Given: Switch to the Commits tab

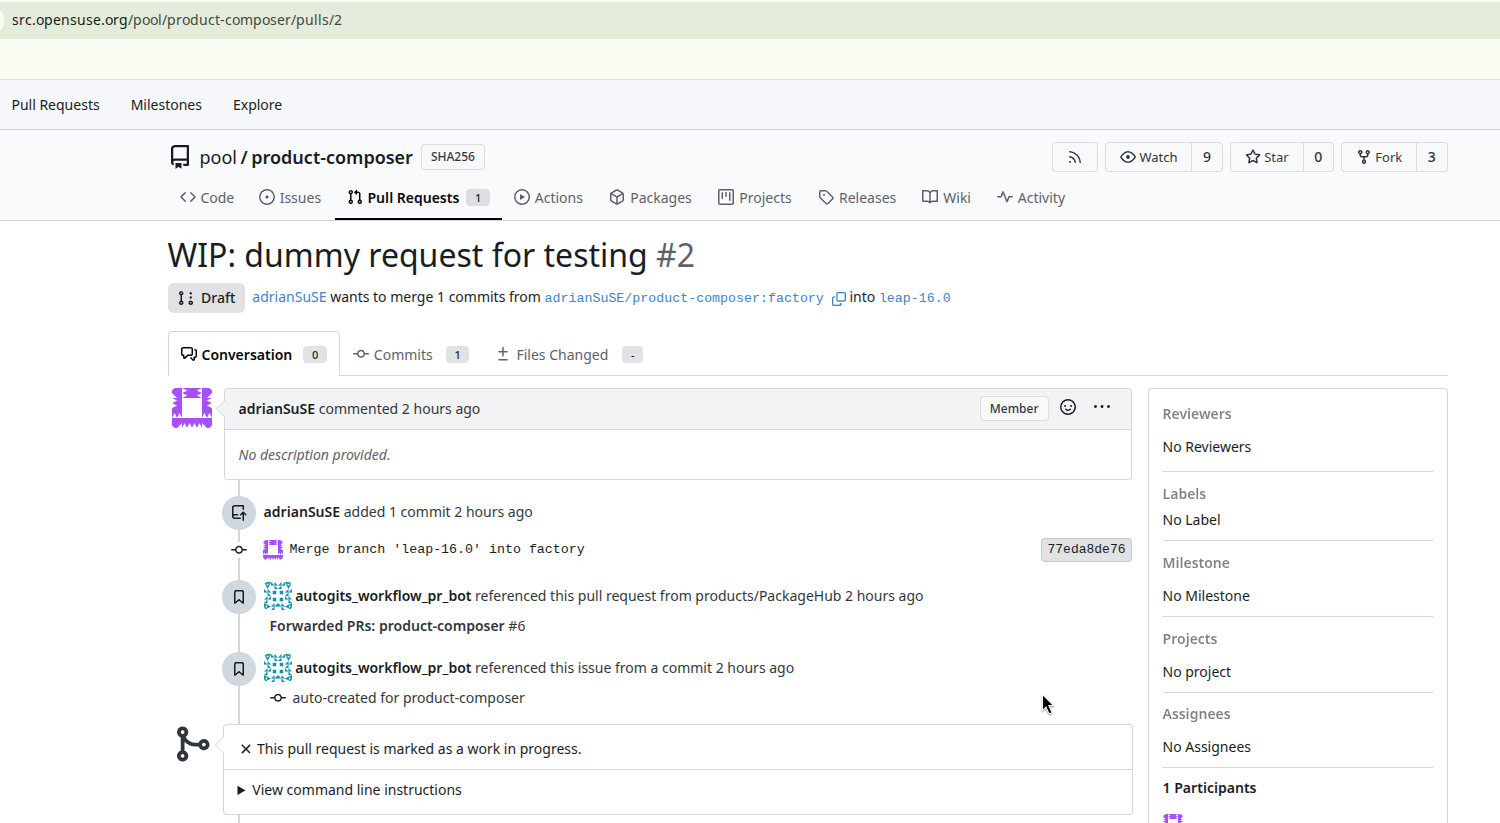Looking at the screenshot, I should [x=403, y=353].
